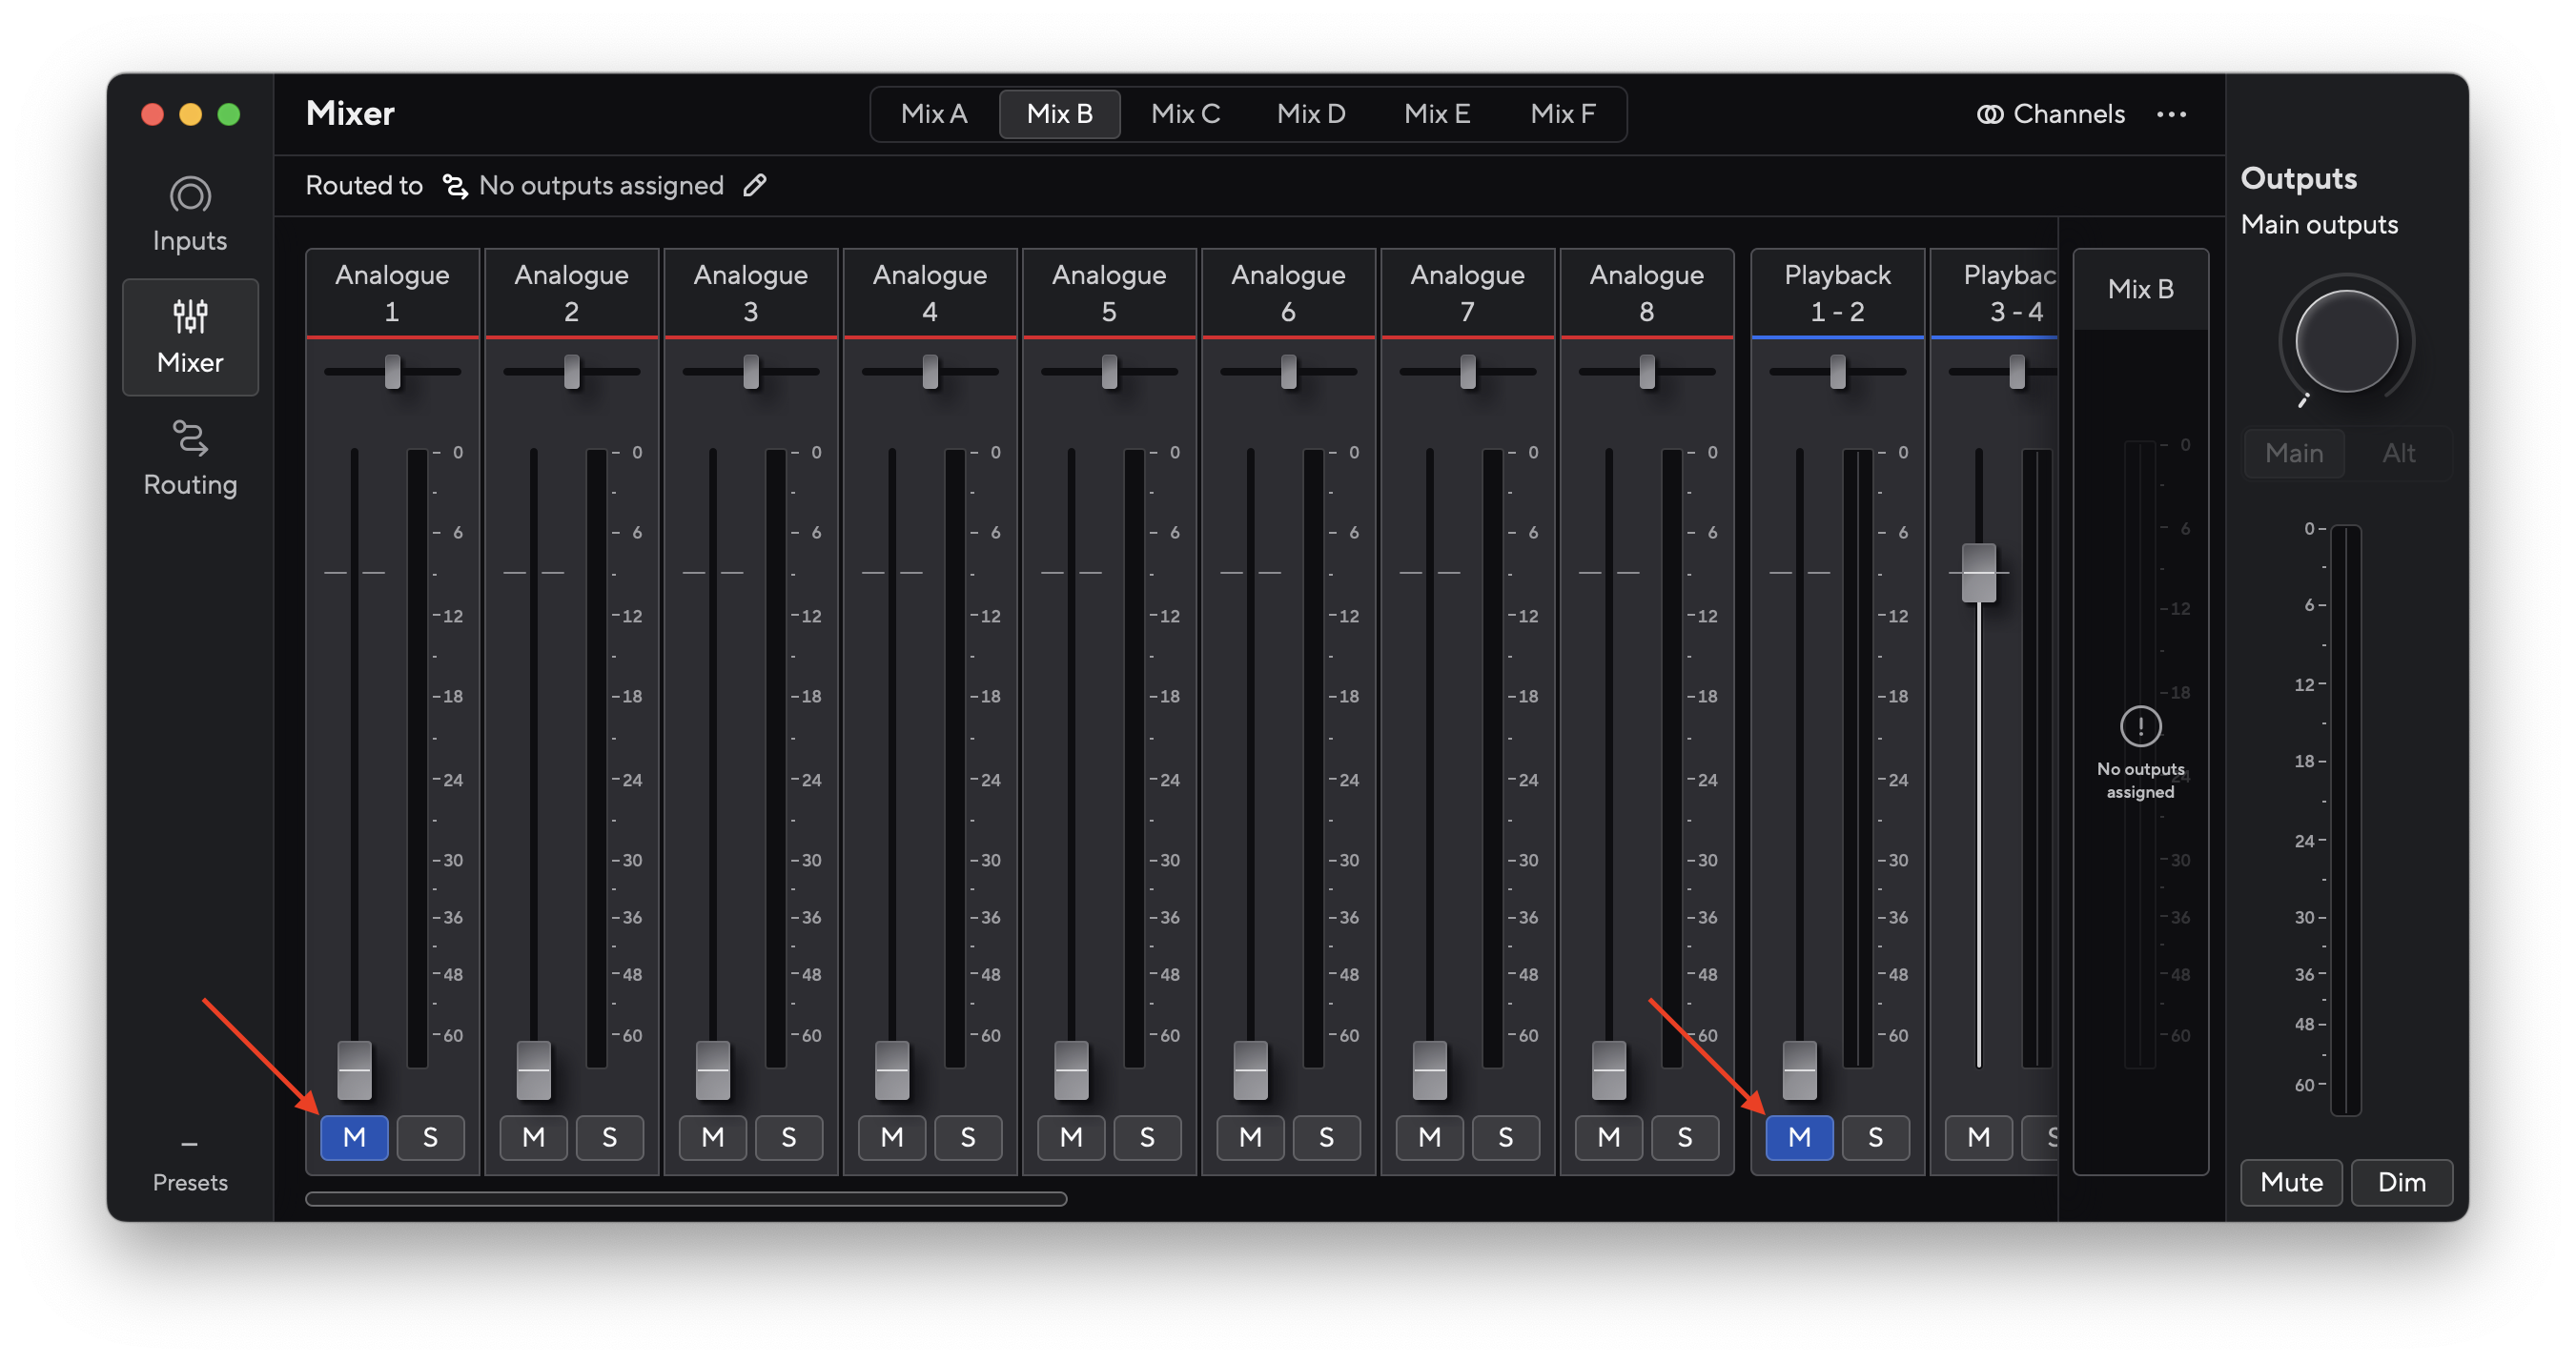Solo Analogue 2 channel
Viewport: 2576px width, 1363px height.
[x=609, y=1137]
